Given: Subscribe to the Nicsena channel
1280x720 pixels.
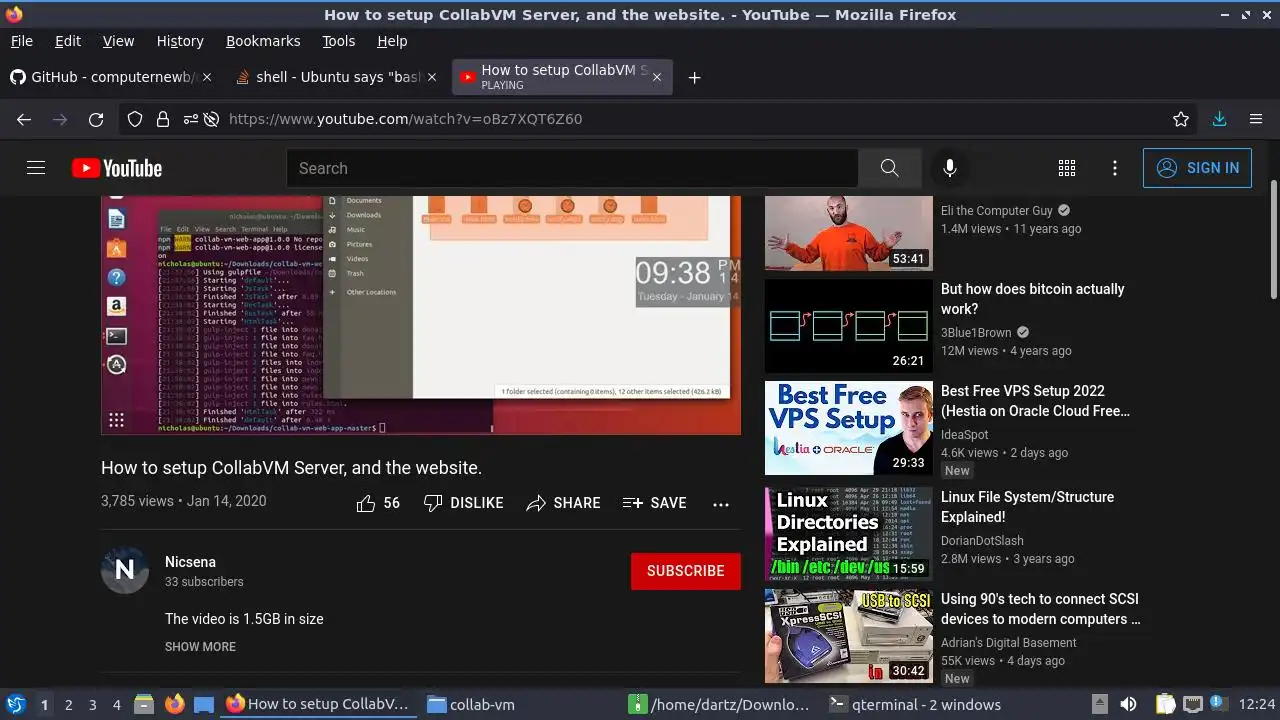Looking at the screenshot, I should (x=686, y=571).
